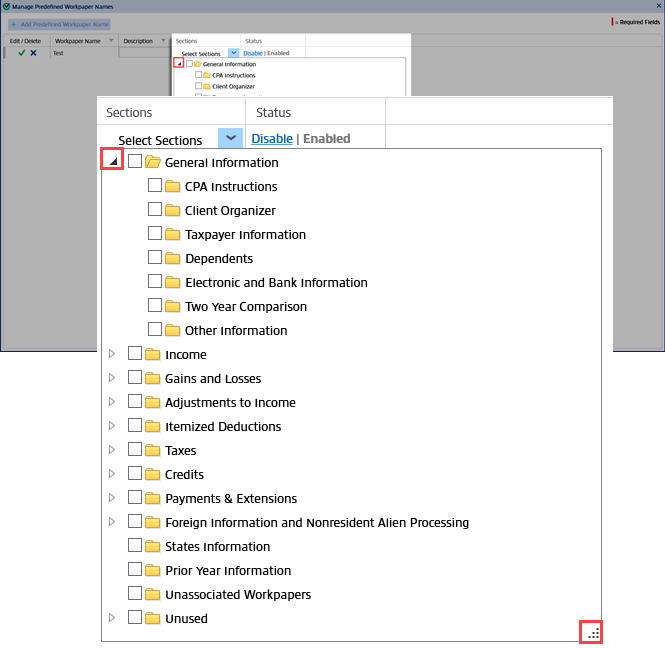Click the Disable link in the enlarged panel
This screenshot has width=665, height=648.
[x=271, y=139]
